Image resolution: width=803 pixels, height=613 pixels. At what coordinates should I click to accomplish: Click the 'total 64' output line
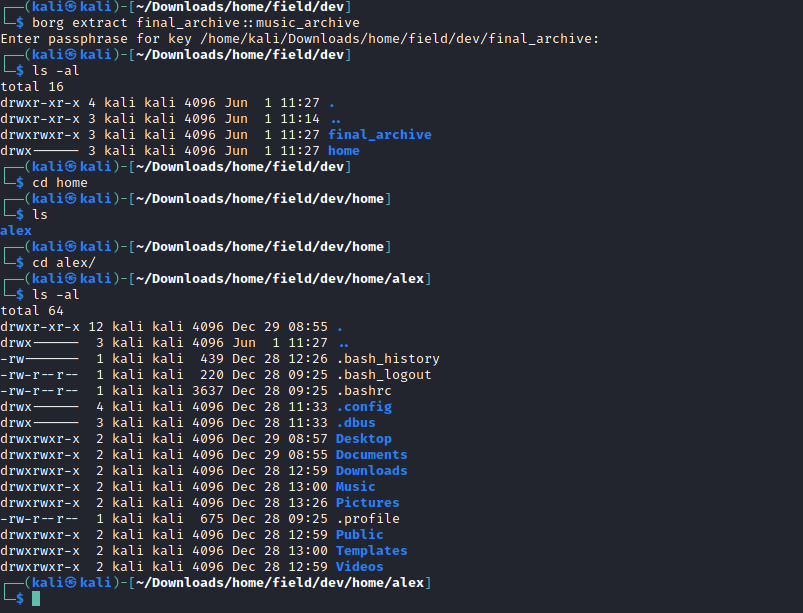tap(32, 311)
